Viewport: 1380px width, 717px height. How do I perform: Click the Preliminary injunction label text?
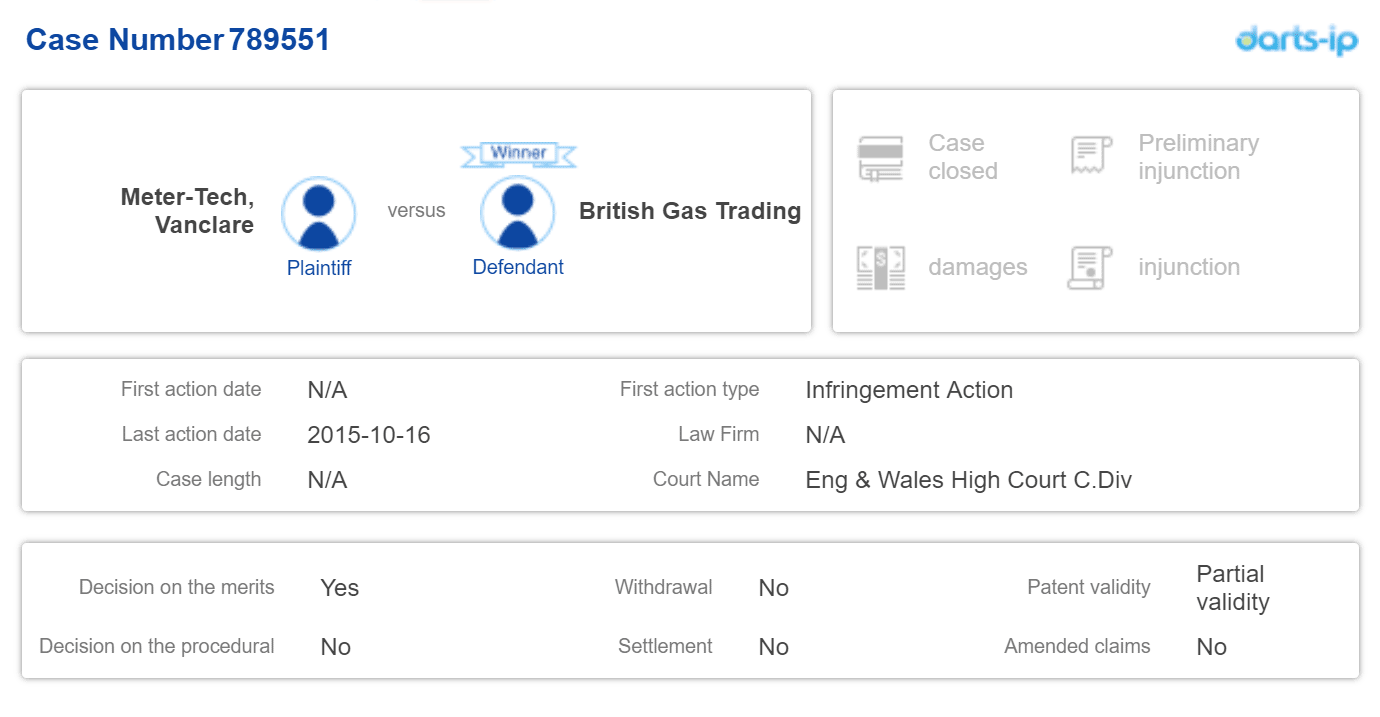pos(1198,157)
